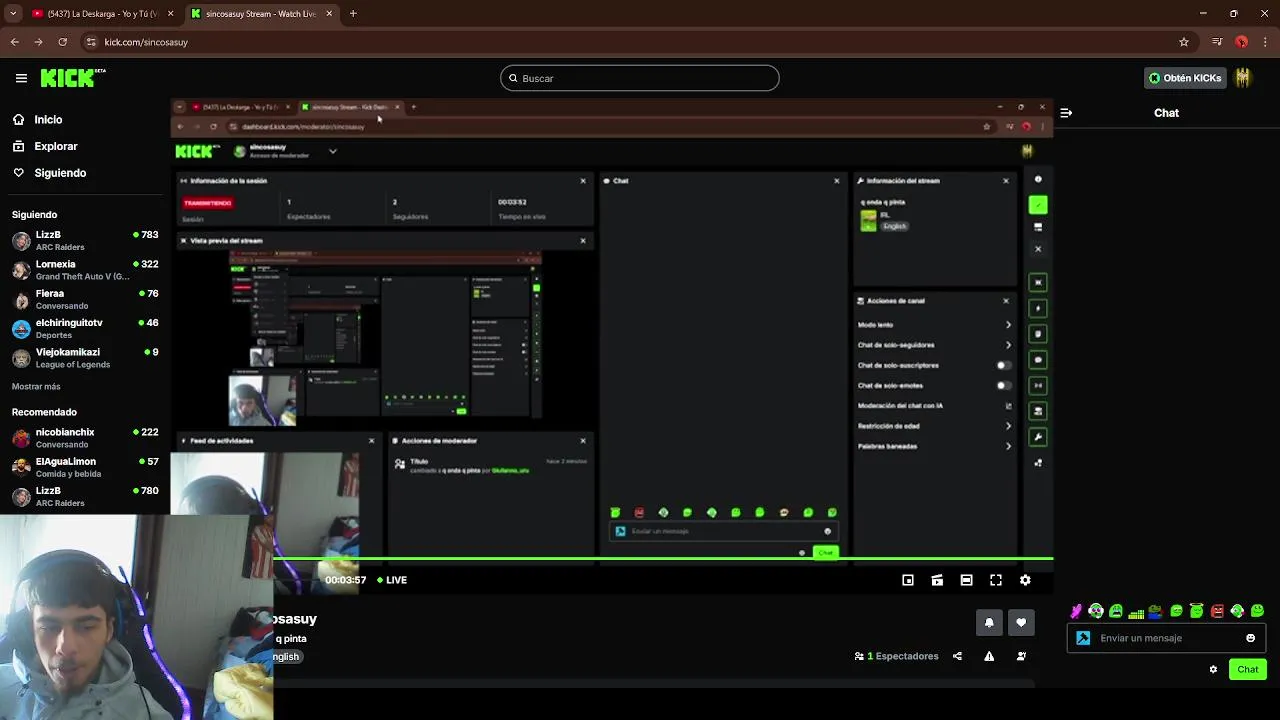Switch to the La Descarga YouTube tab
The height and width of the screenshot is (720, 1280).
click(x=103, y=14)
